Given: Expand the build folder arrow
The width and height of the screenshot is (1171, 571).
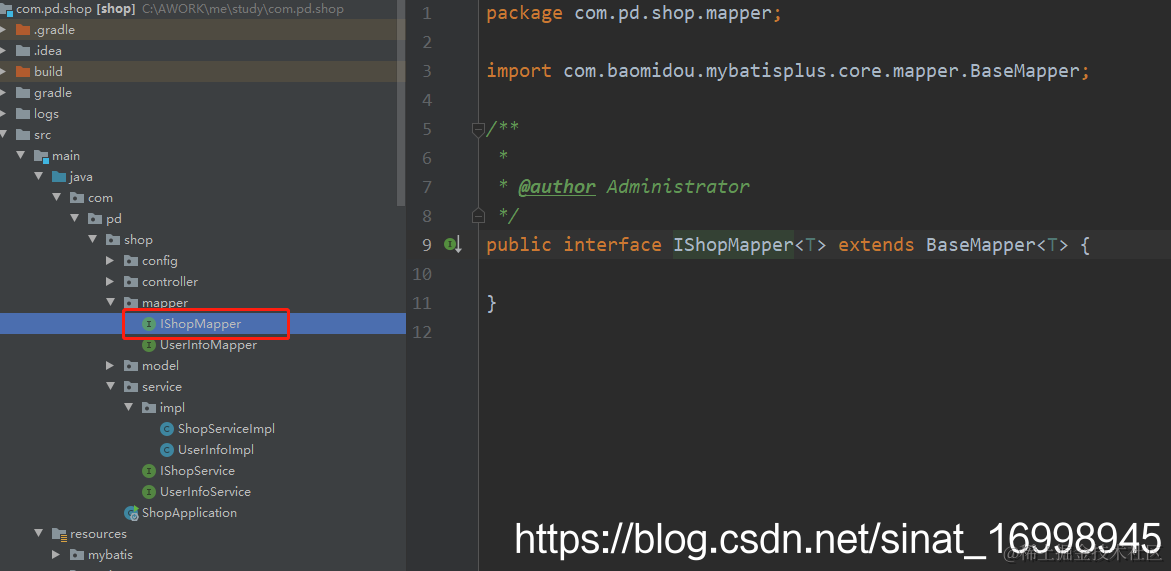Looking at the screenshot, I should tap(4, 72).
